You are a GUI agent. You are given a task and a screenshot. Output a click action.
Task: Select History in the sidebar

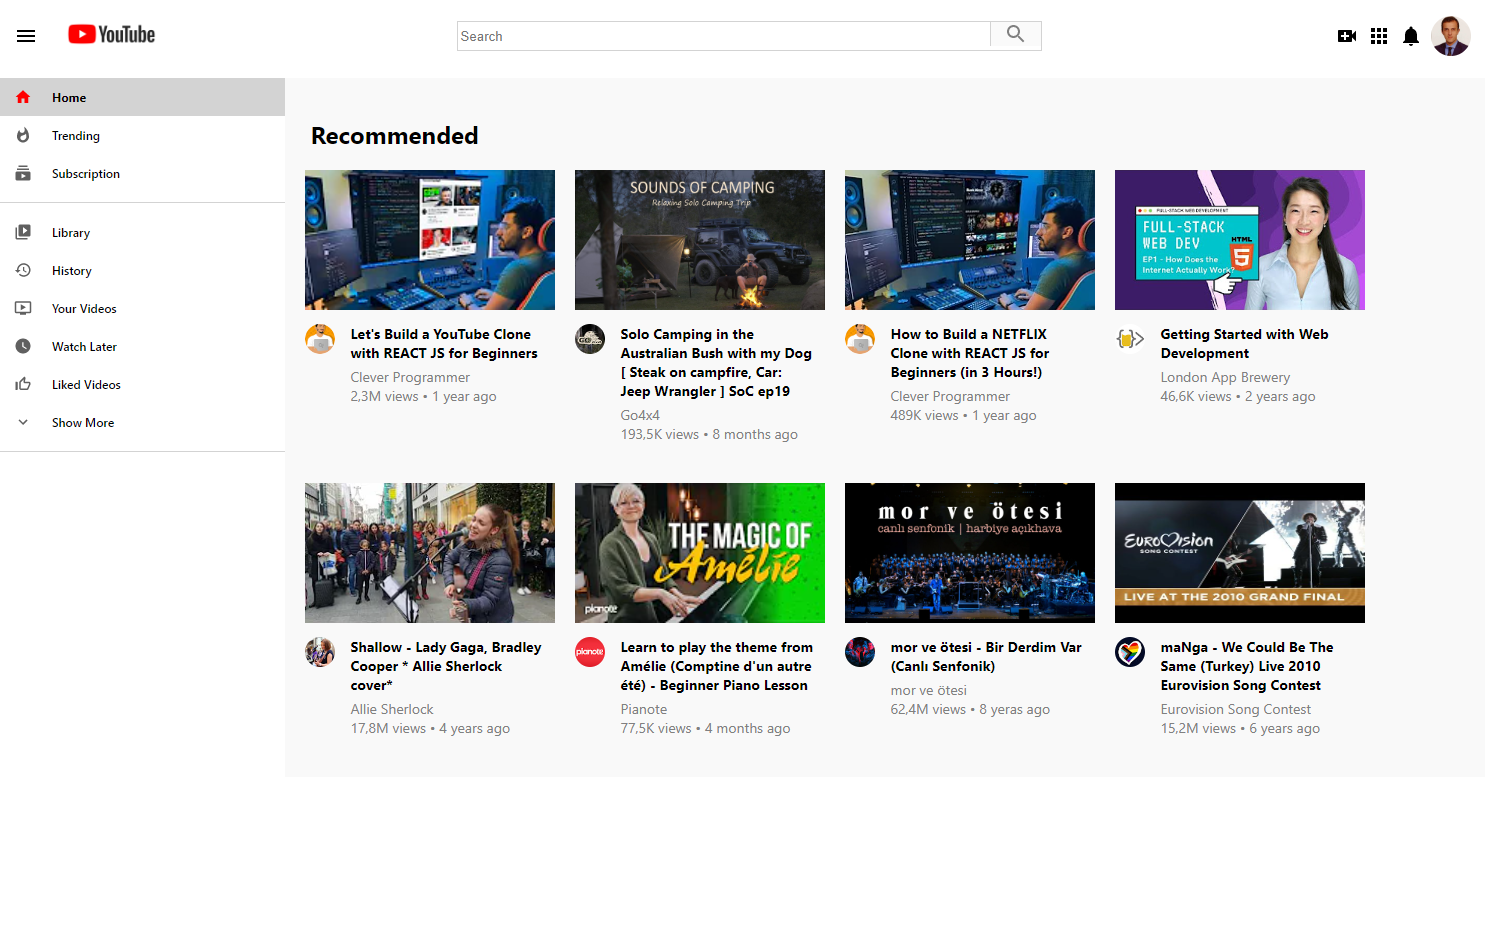click(142, 270)
